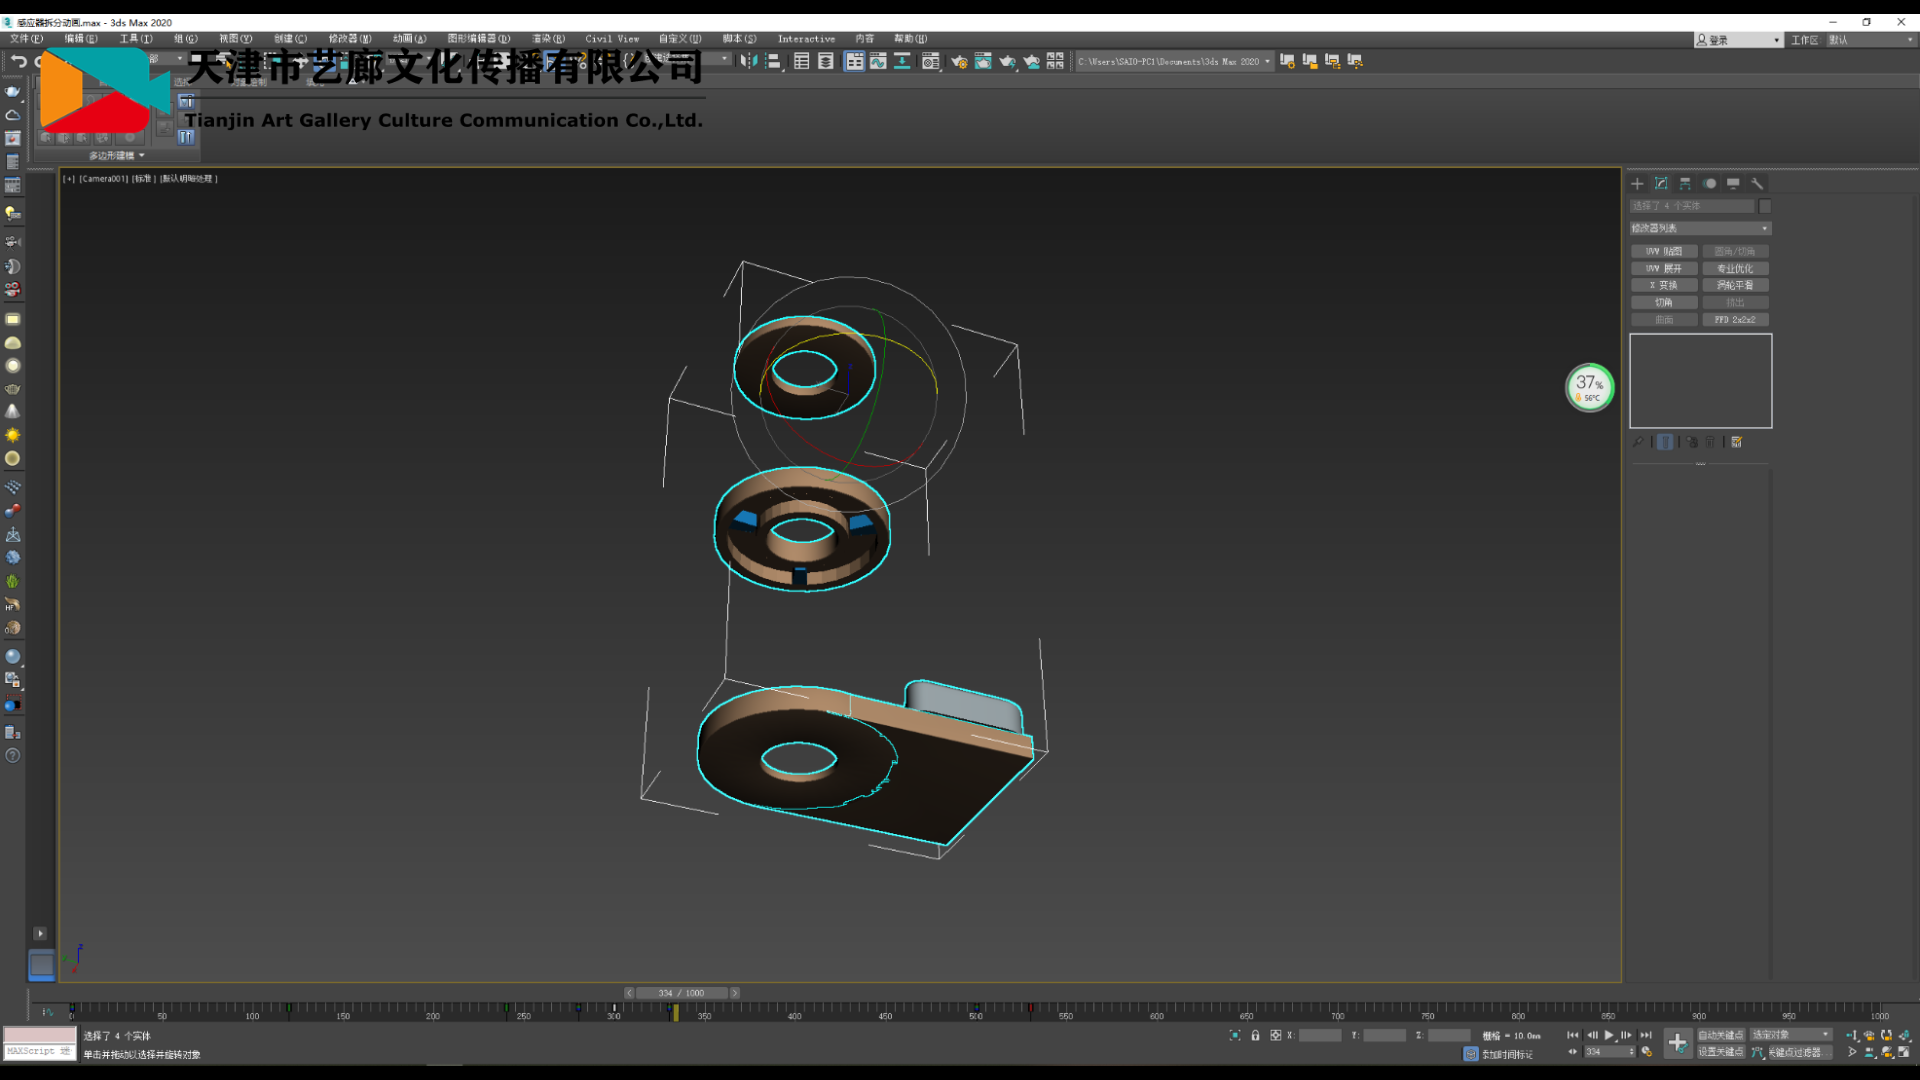Image resolution: width=1920 pixels, height=1080 pixels.
Task: Click the Undo arrow icon
Action: [x=18, y=61]
